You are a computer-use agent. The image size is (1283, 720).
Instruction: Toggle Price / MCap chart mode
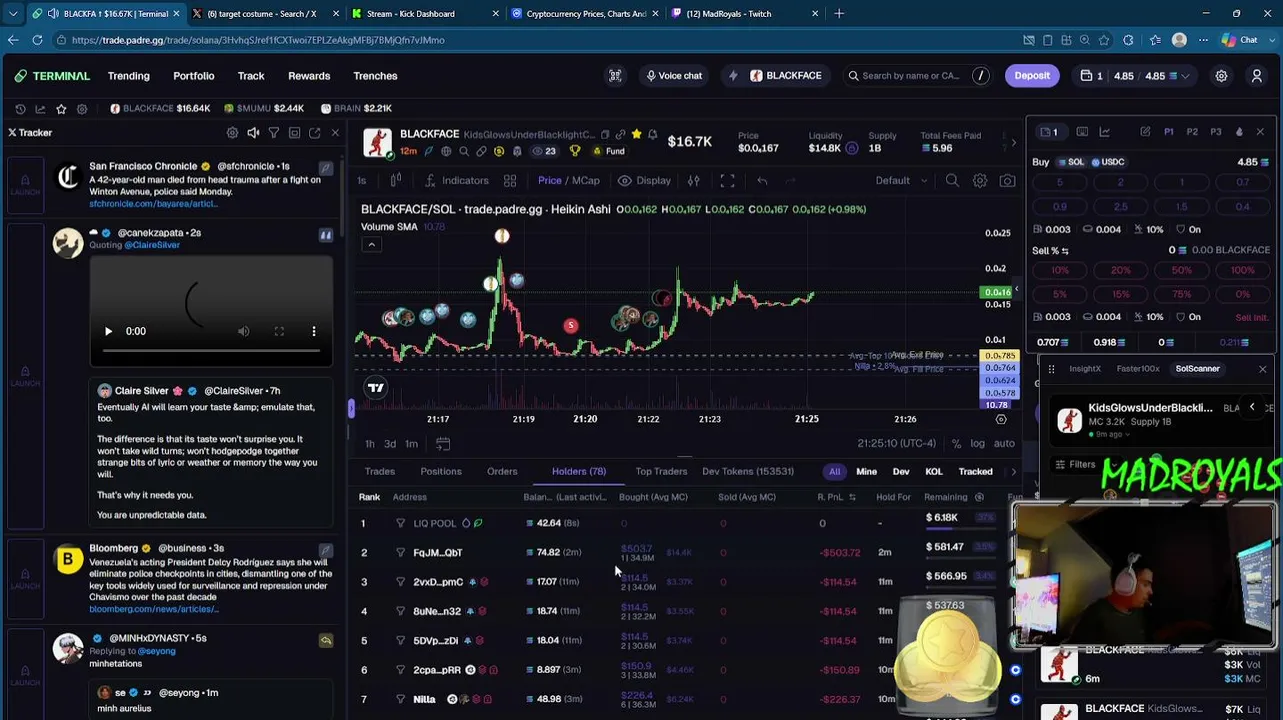coord(569,181)
